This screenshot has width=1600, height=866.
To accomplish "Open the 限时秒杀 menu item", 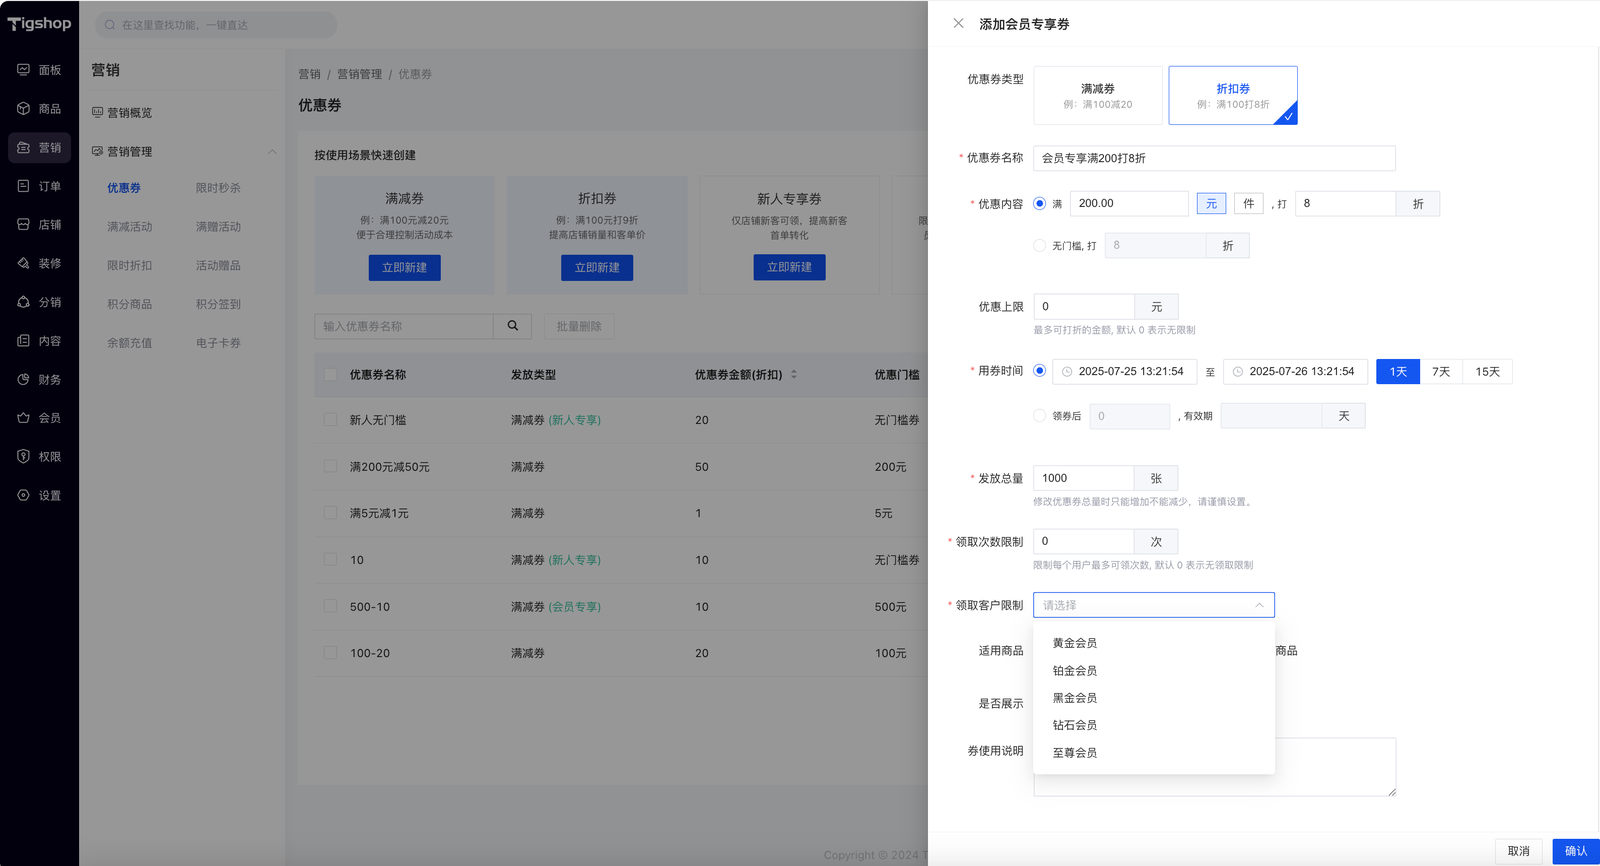I will point(218,188).
